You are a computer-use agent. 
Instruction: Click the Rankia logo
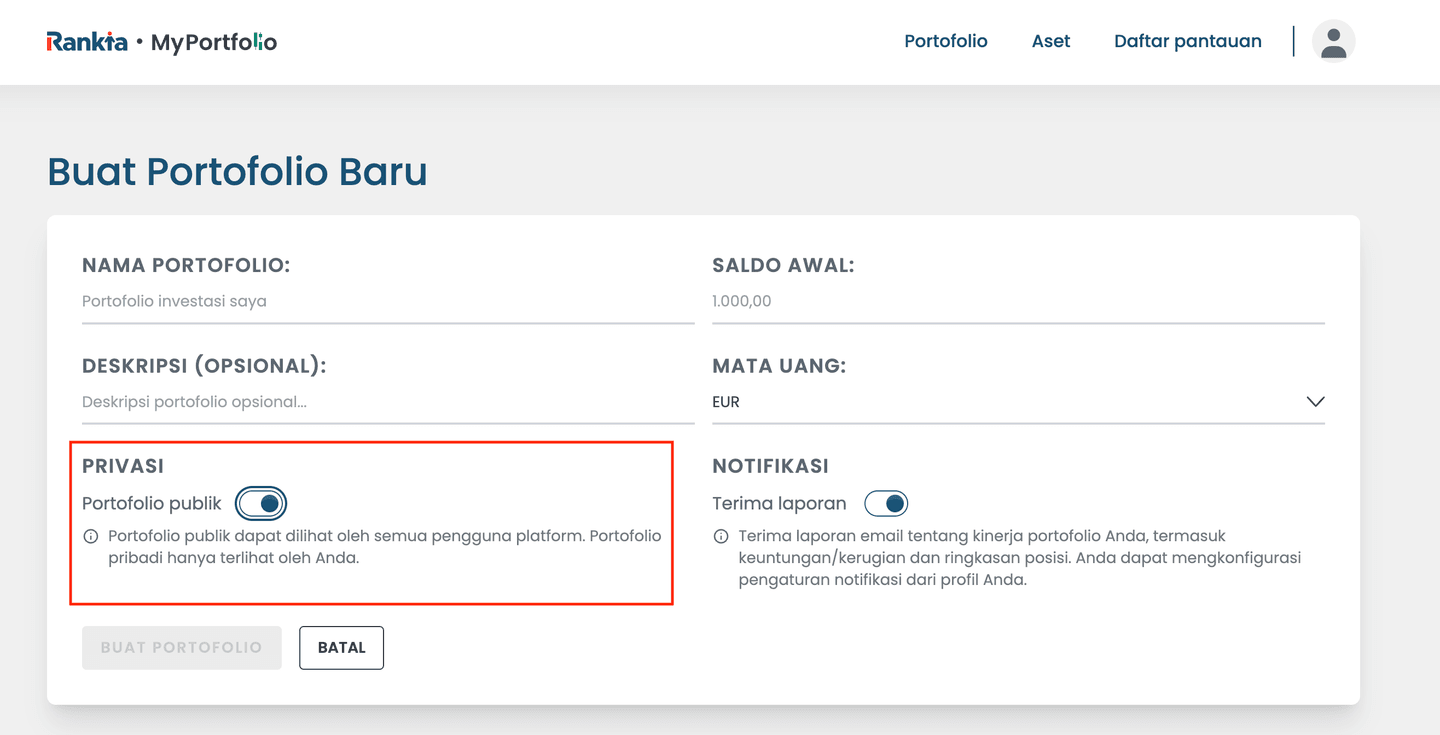[87, 42]
